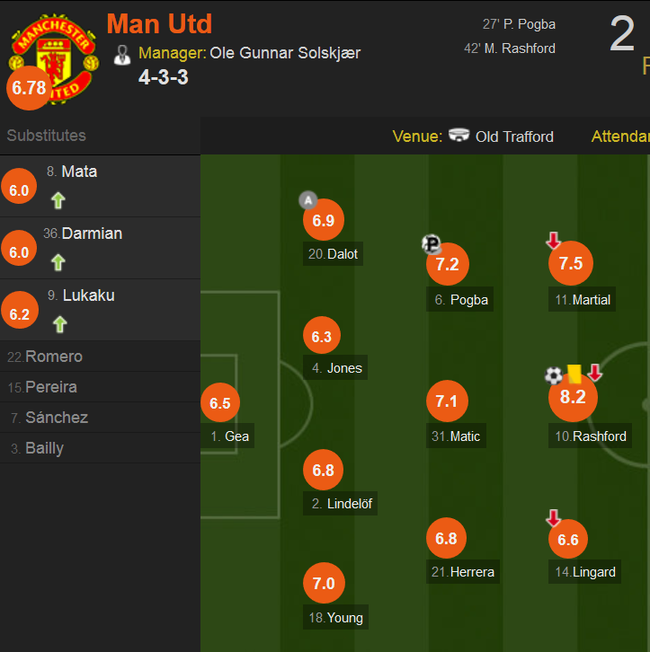Click the Manchester United club crest
Viewport: 650px width, 652px height.
[54, 58]
